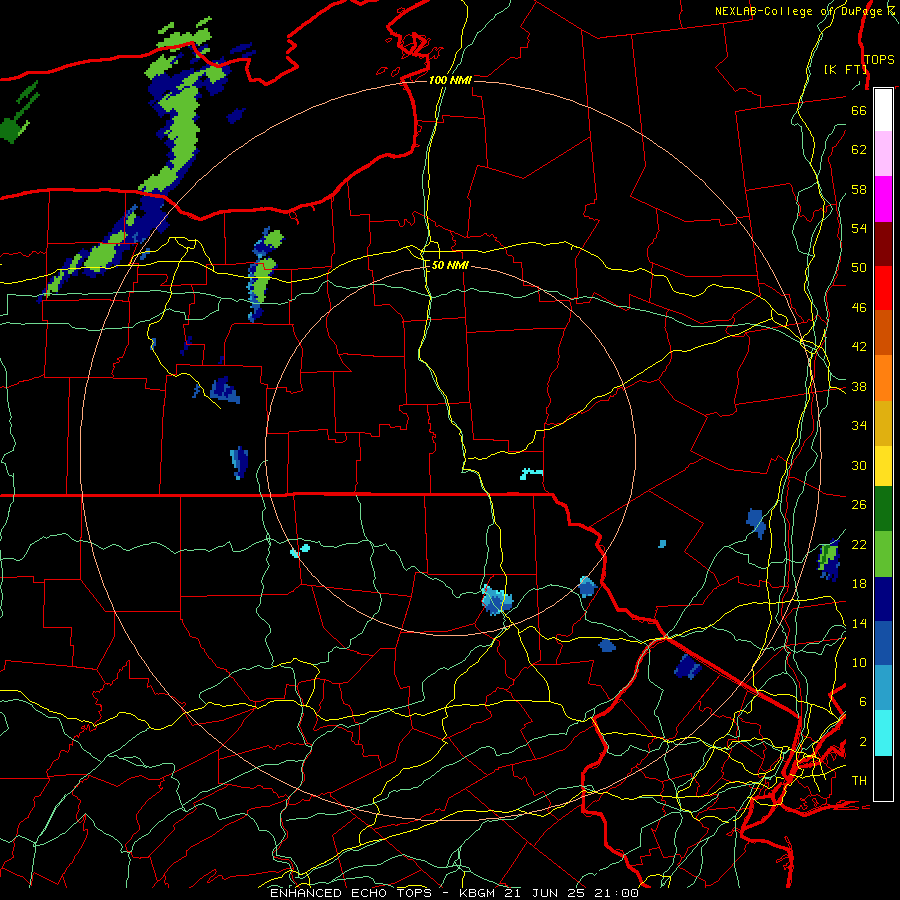This screenshot has height=900, width=900.
Task: Click the legend value 62
Action: pyautogui.click(x=859, y=150)
